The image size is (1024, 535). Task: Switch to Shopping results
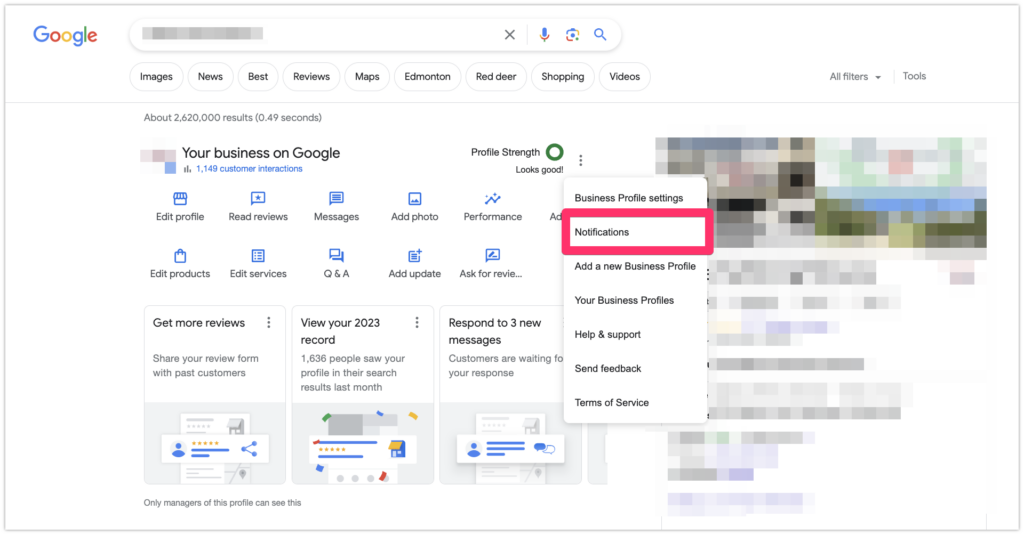[x=563, y=76]
